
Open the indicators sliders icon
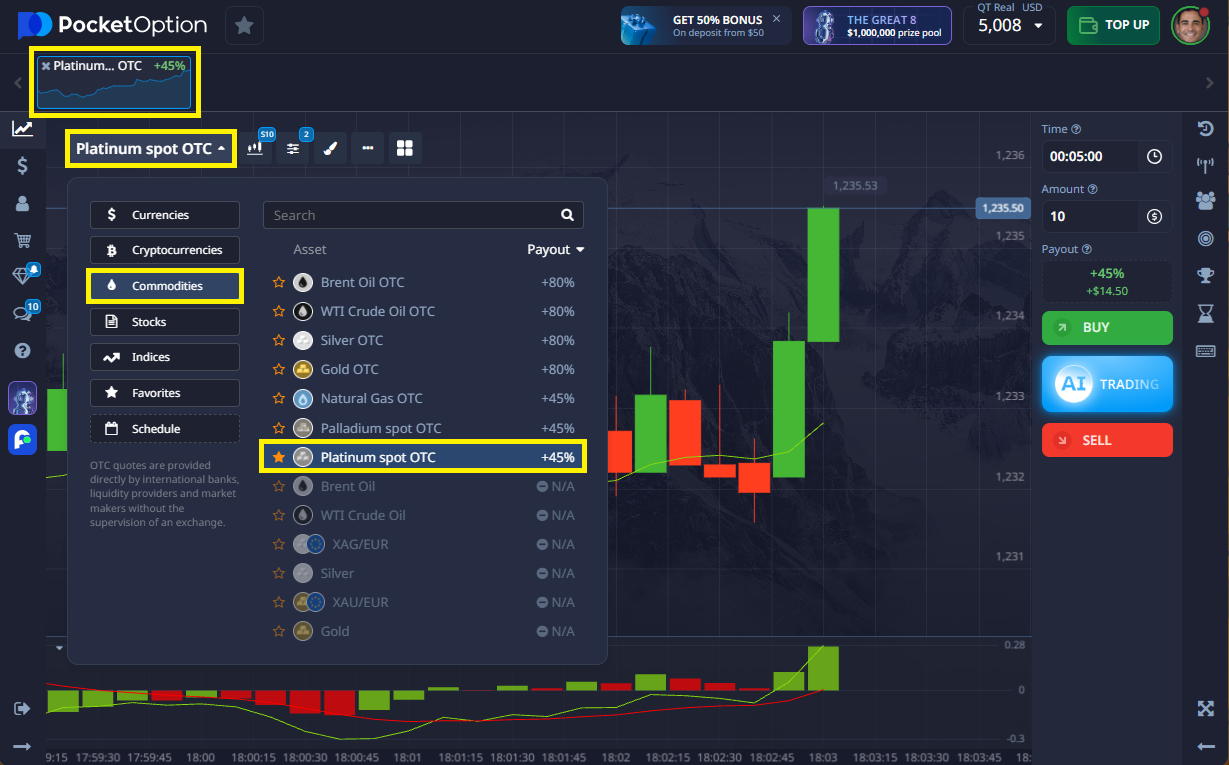[x=294, y=148]
